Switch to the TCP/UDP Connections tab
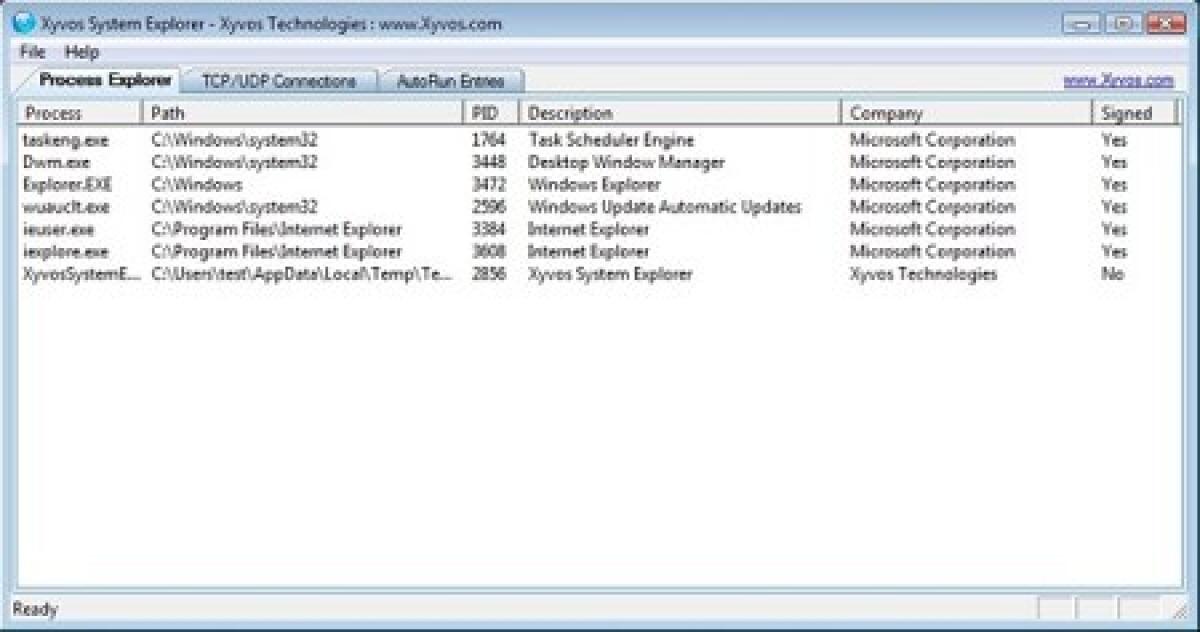This screenshot has height=632, width=1200. [x=279, y=81]
